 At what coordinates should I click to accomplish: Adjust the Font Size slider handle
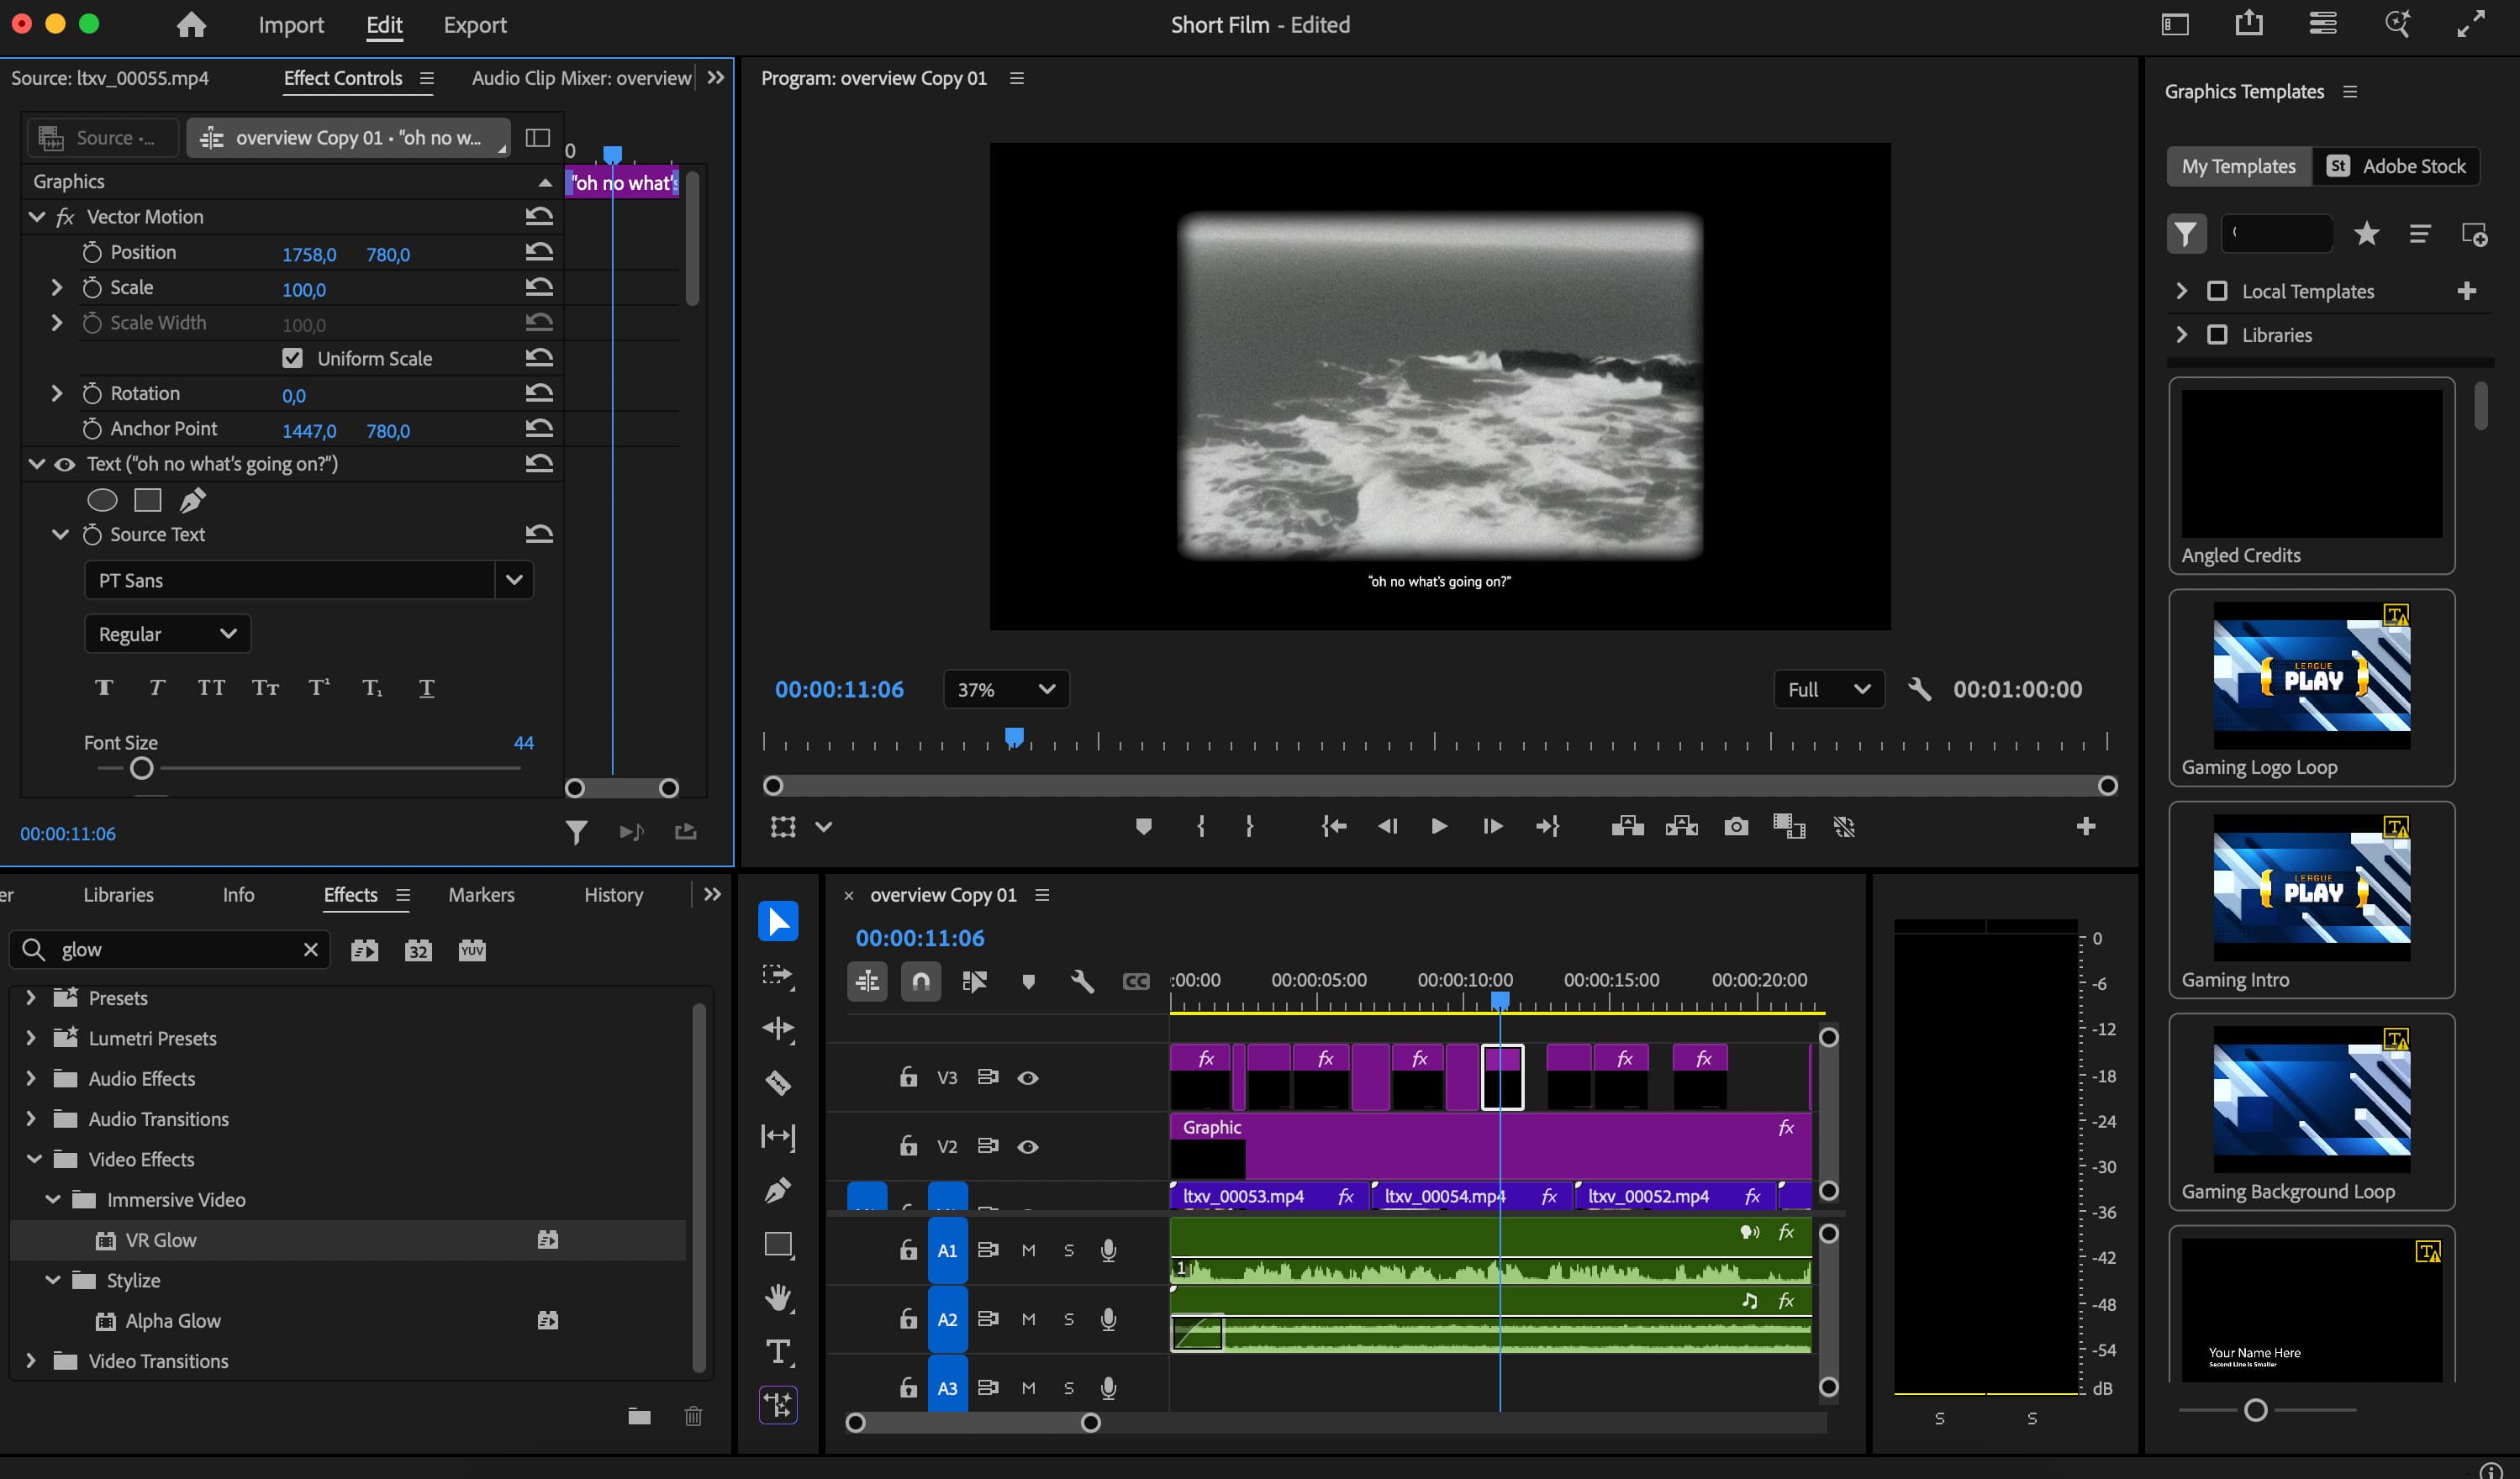click(x=142, y=768)
